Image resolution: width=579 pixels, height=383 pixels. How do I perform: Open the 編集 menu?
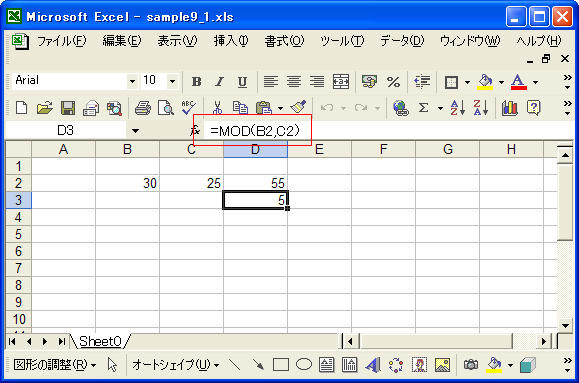[x=122, y=41]
